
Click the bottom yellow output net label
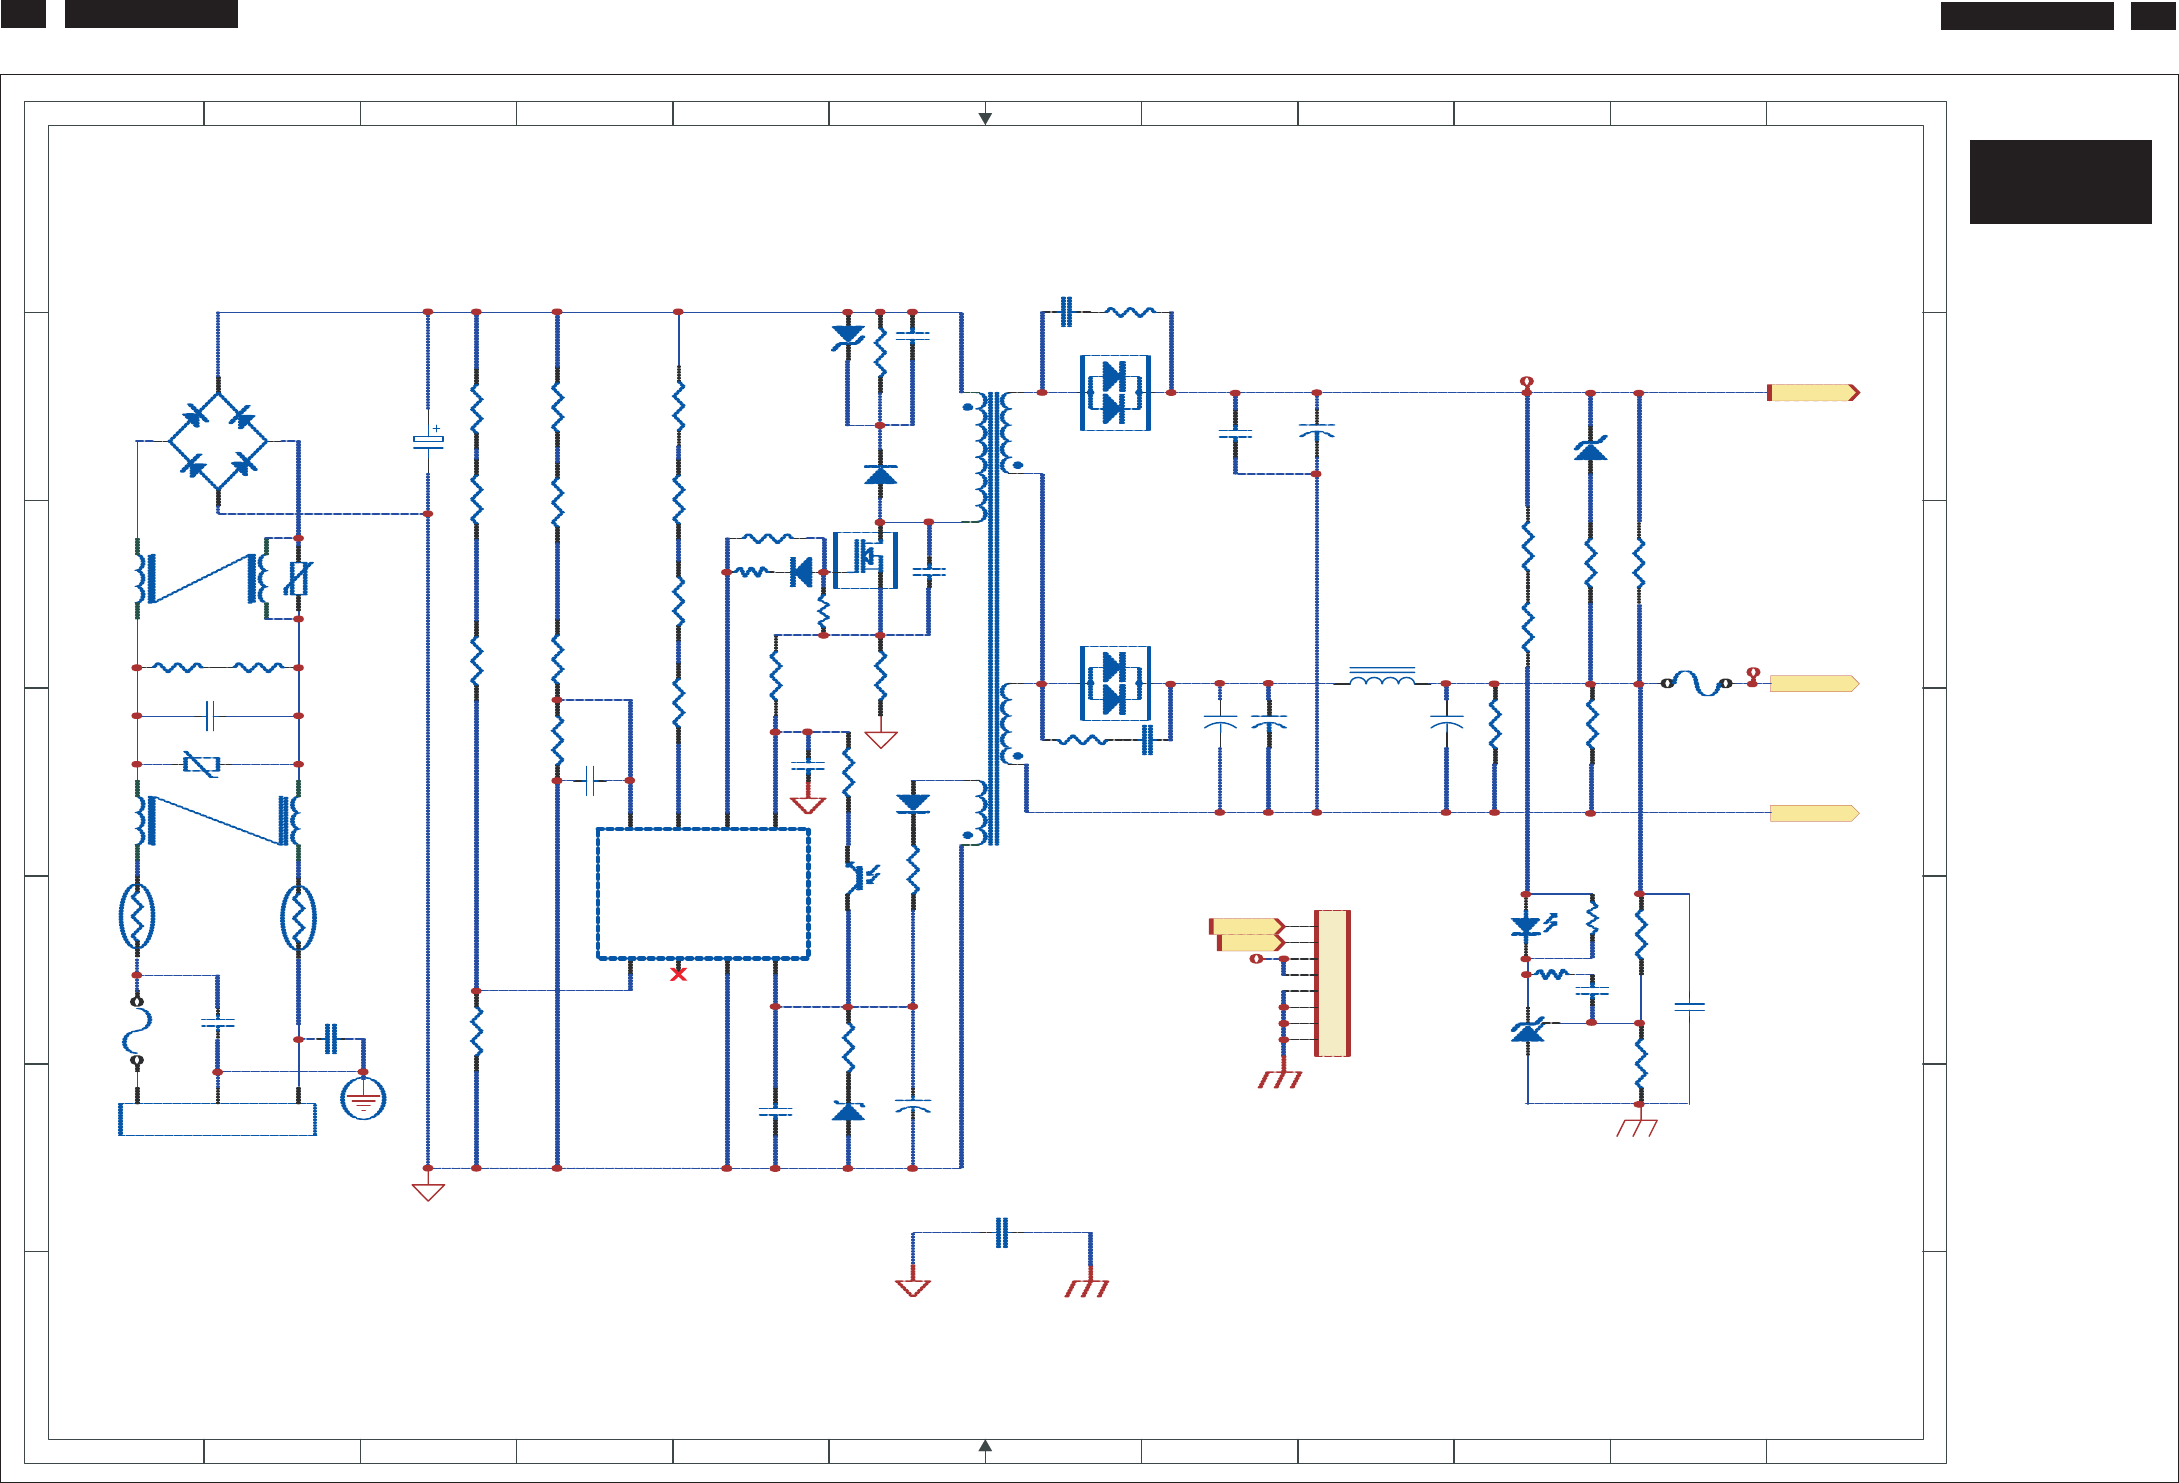[x=1813, y=813]
